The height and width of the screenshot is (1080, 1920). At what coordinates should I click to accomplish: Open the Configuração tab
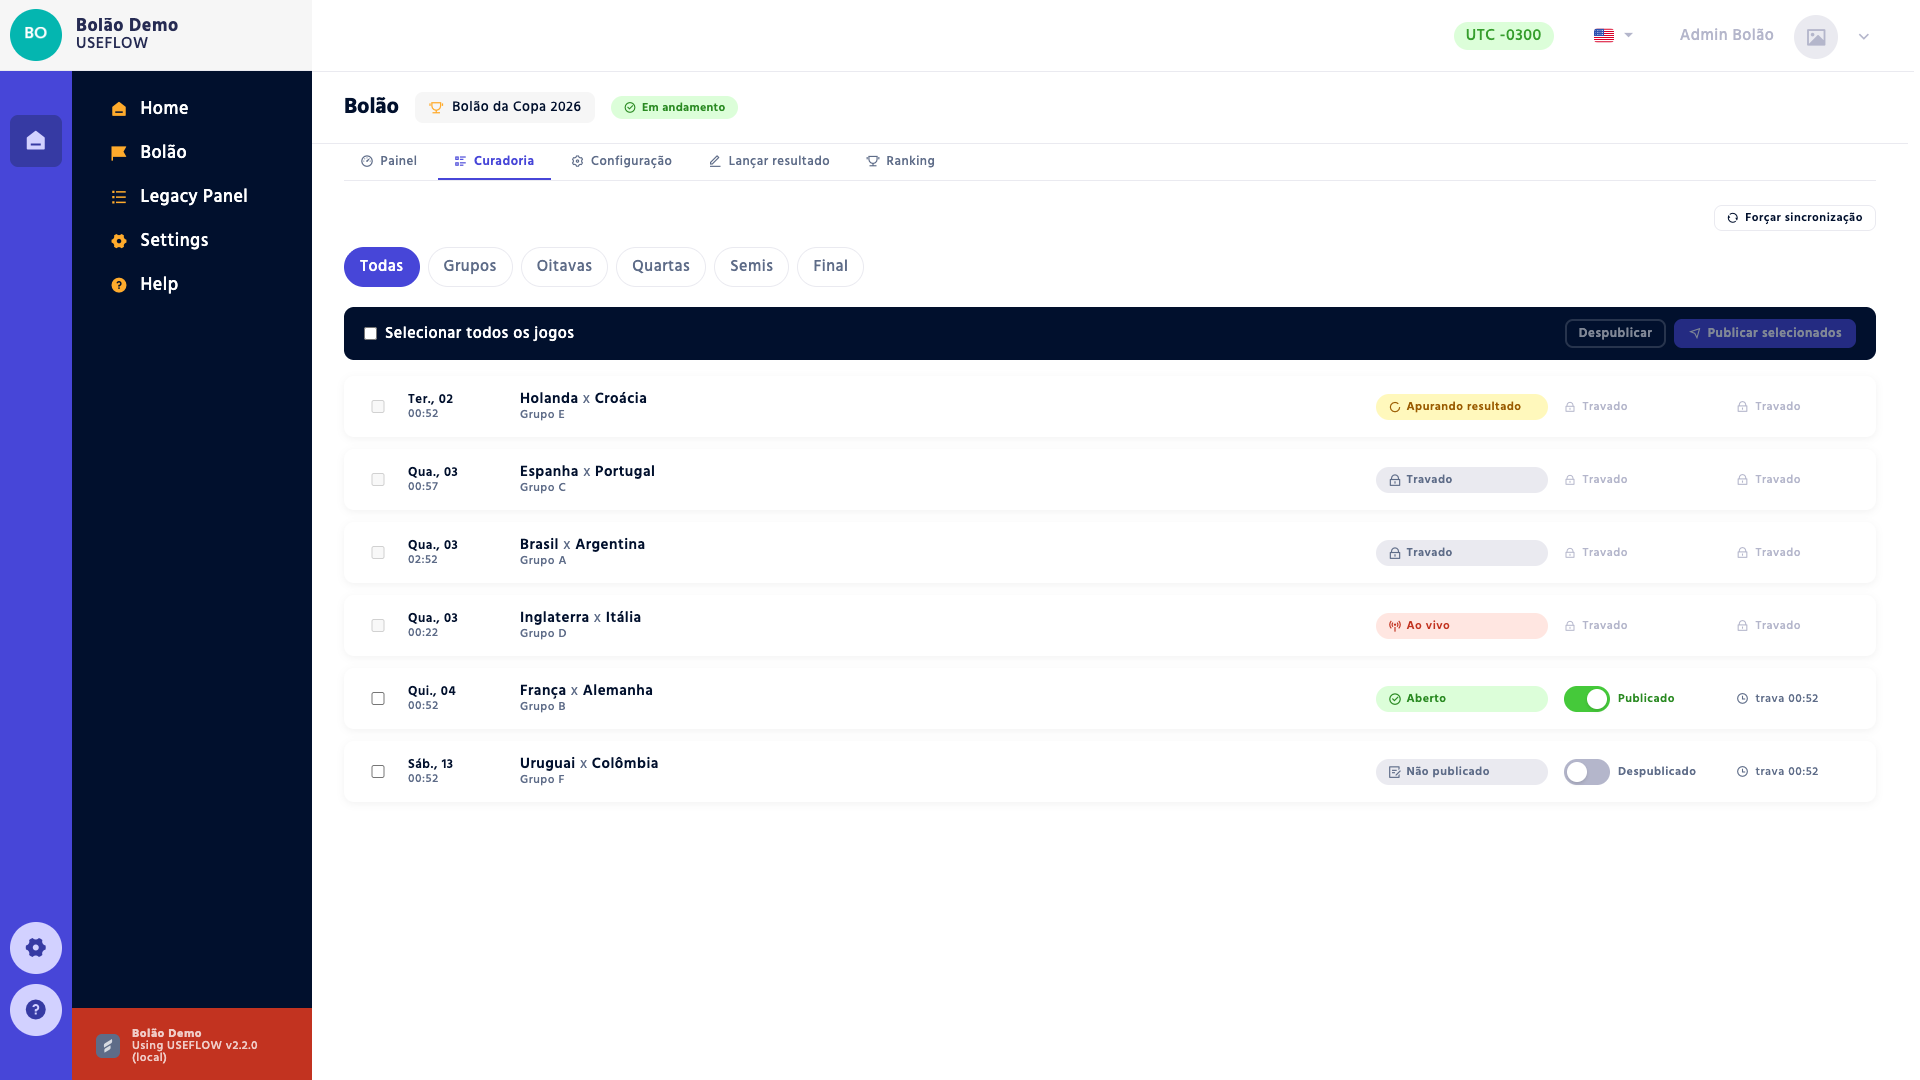tap(621, 161)
